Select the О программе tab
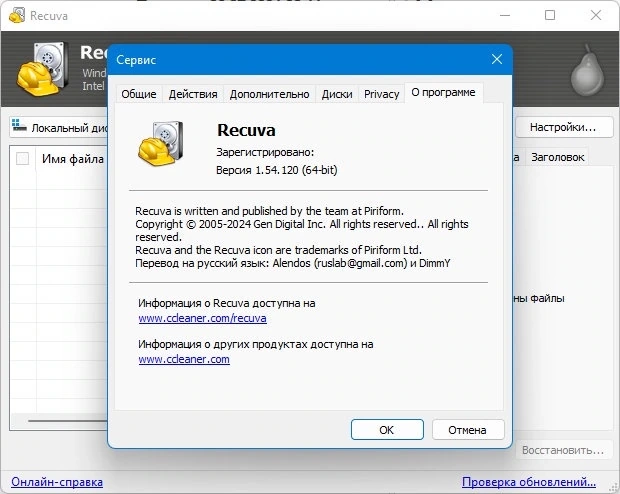This screenshot has height=494, width=620. coord(443,93)
